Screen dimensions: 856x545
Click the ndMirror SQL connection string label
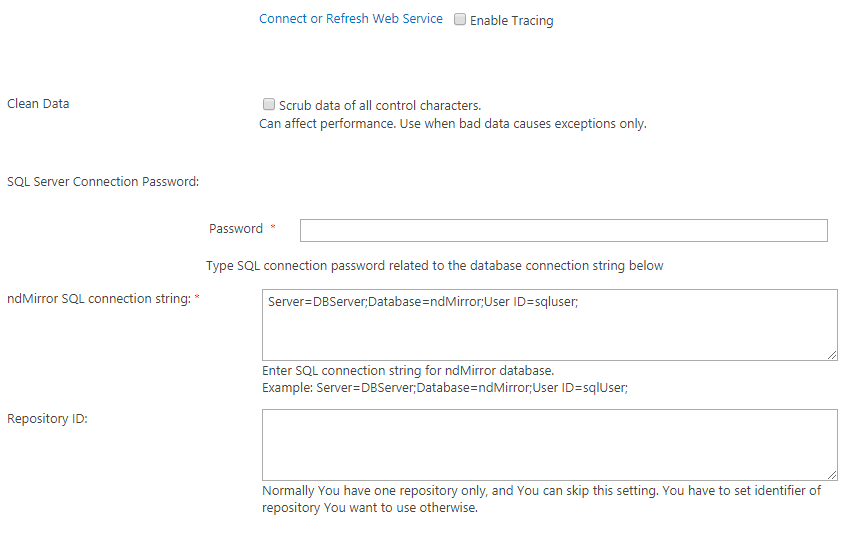click(x=98, y=299)
